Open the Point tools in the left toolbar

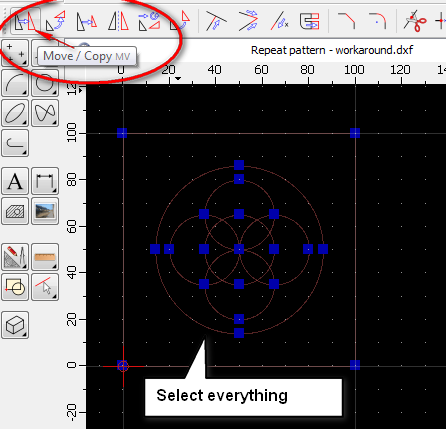15,53
